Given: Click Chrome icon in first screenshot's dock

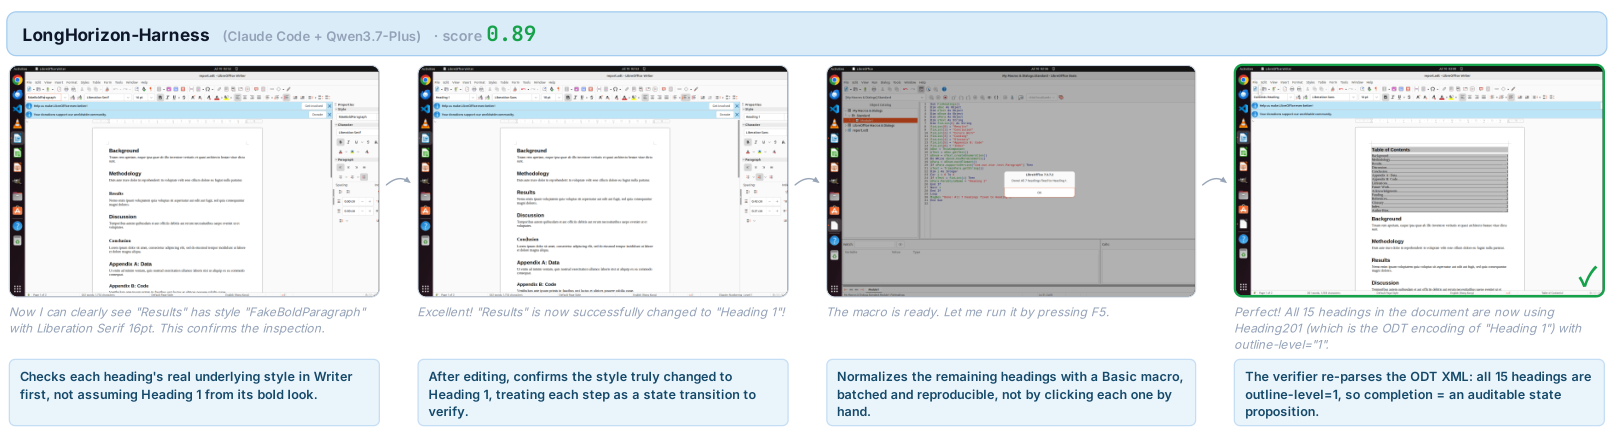Looking at the screenshot, I should coord(17,80).
